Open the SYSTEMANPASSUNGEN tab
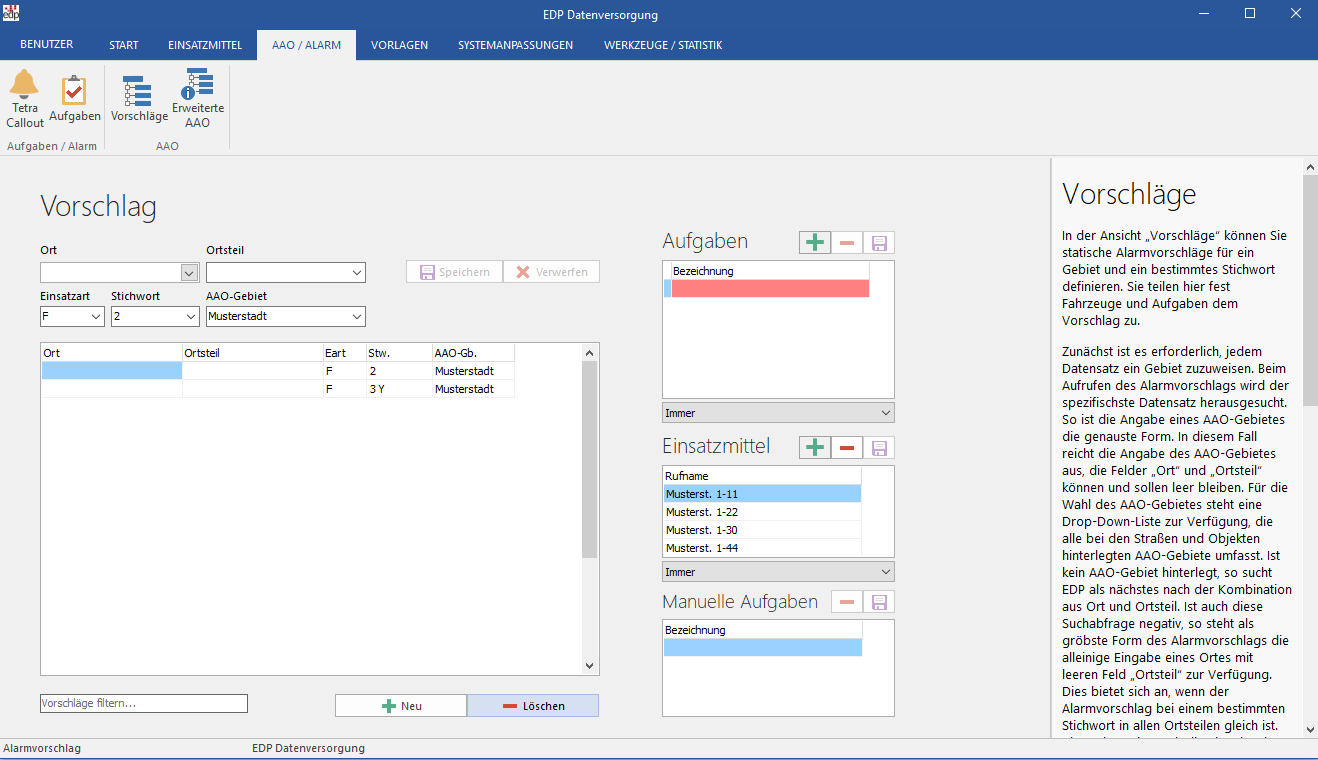This screenshot has width=1318, height=760. pyautogui.click(x=516, y=45)
